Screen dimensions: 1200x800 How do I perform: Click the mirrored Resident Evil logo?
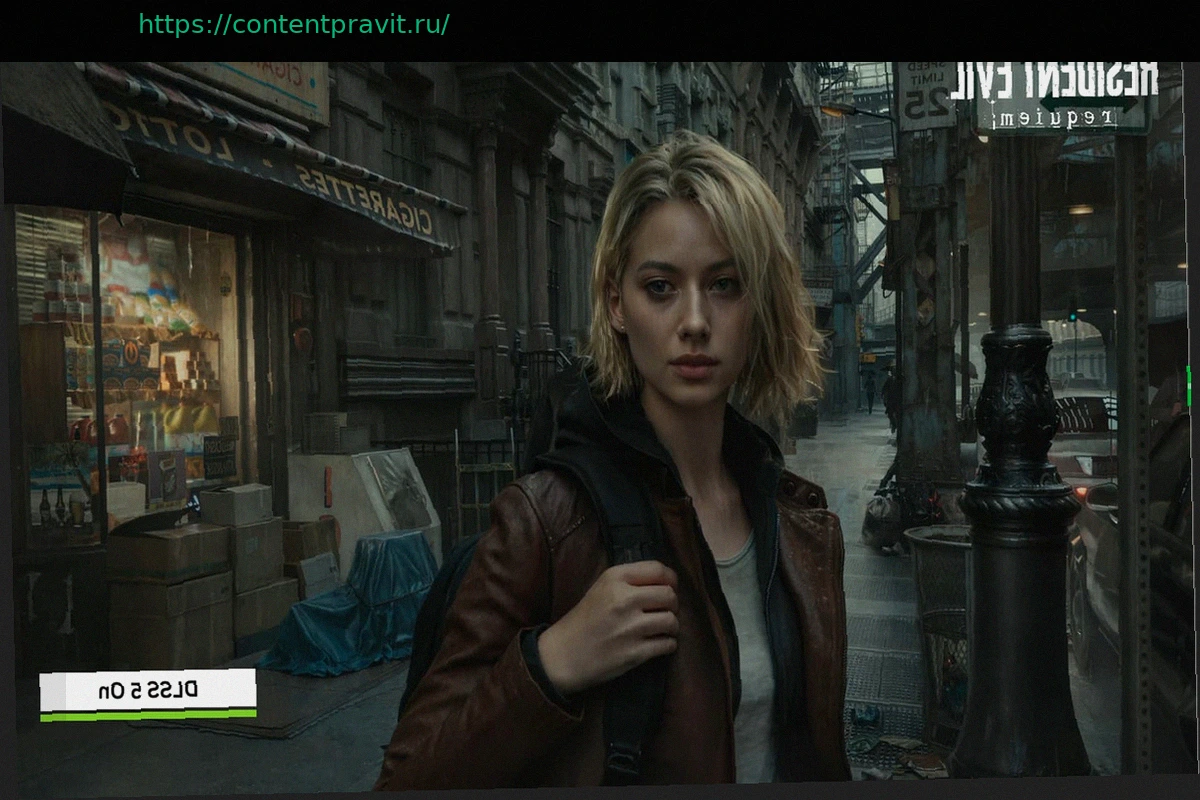[x=1053, y=80]
